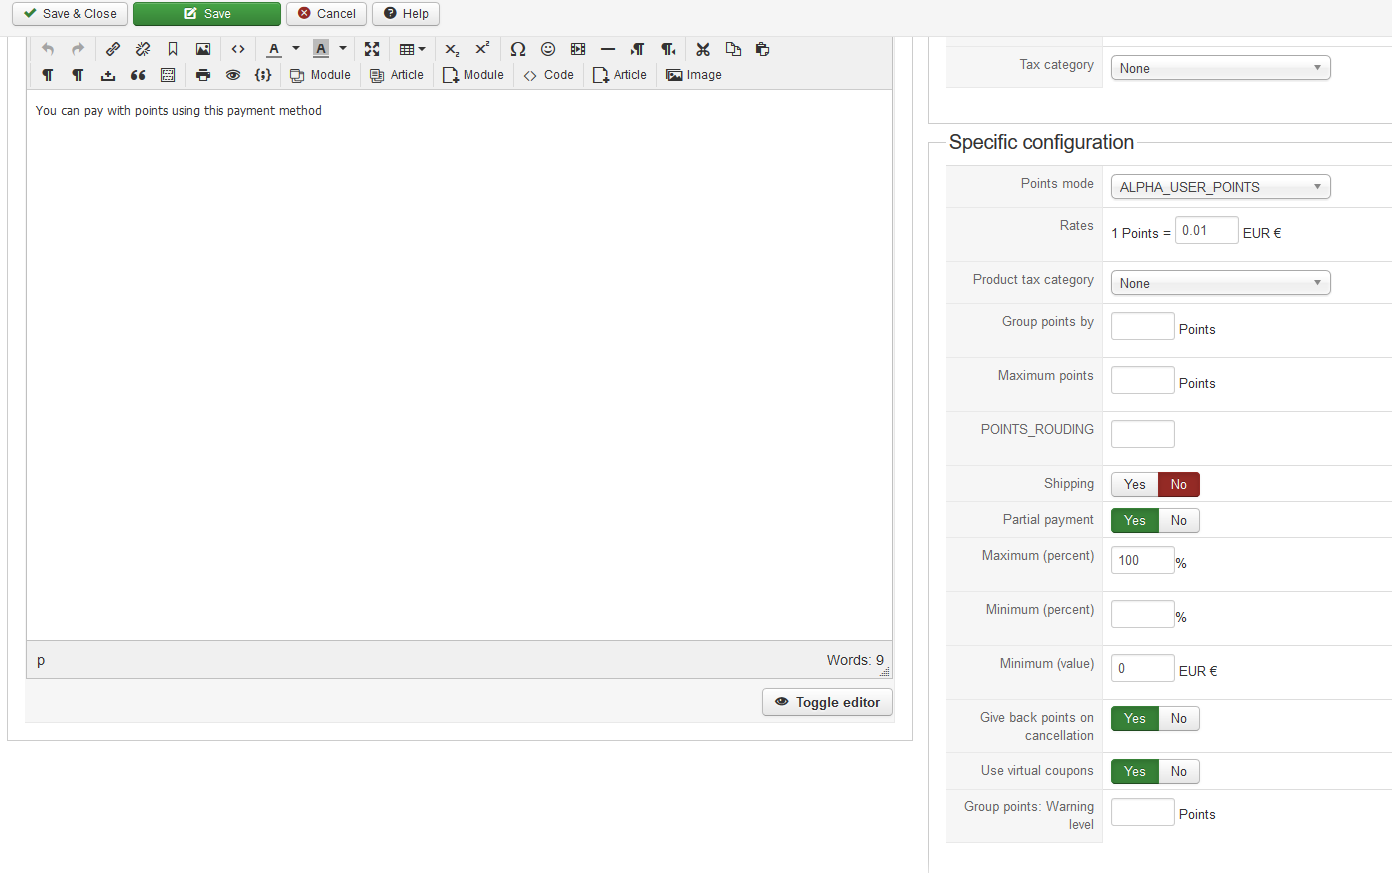
Task: Undo the last edit in the editor
Action: coord(48,49)
